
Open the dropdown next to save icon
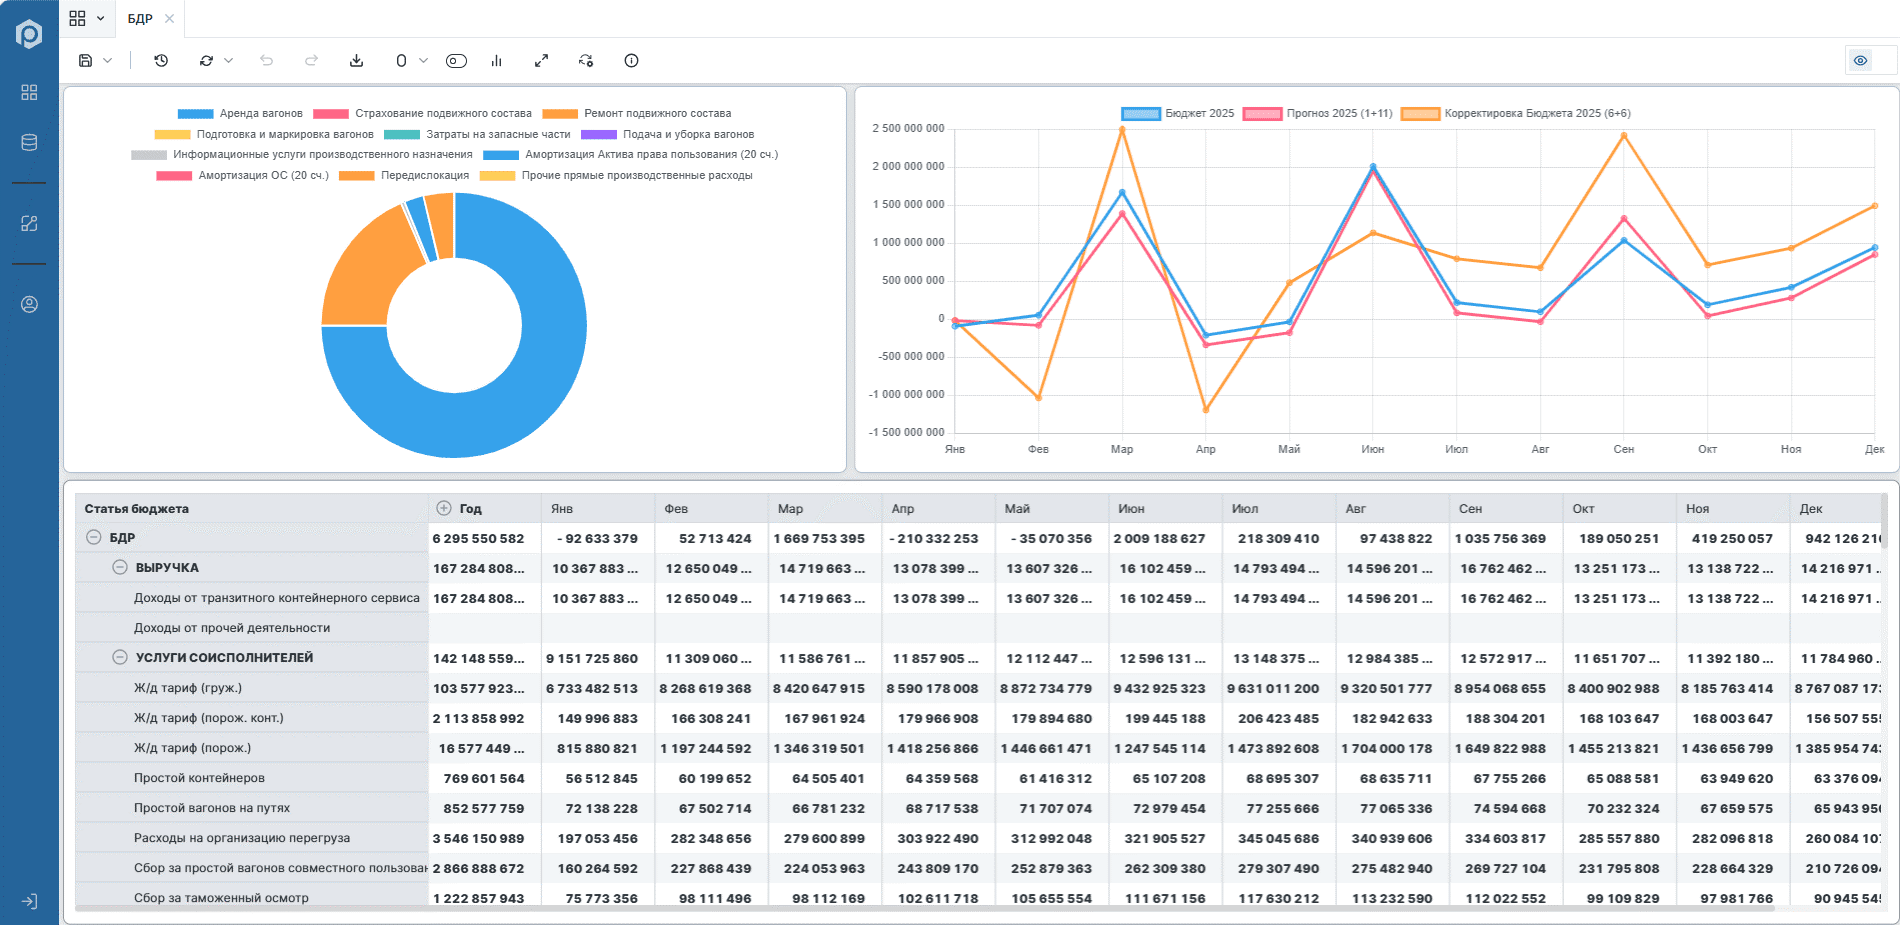(108, 61)
